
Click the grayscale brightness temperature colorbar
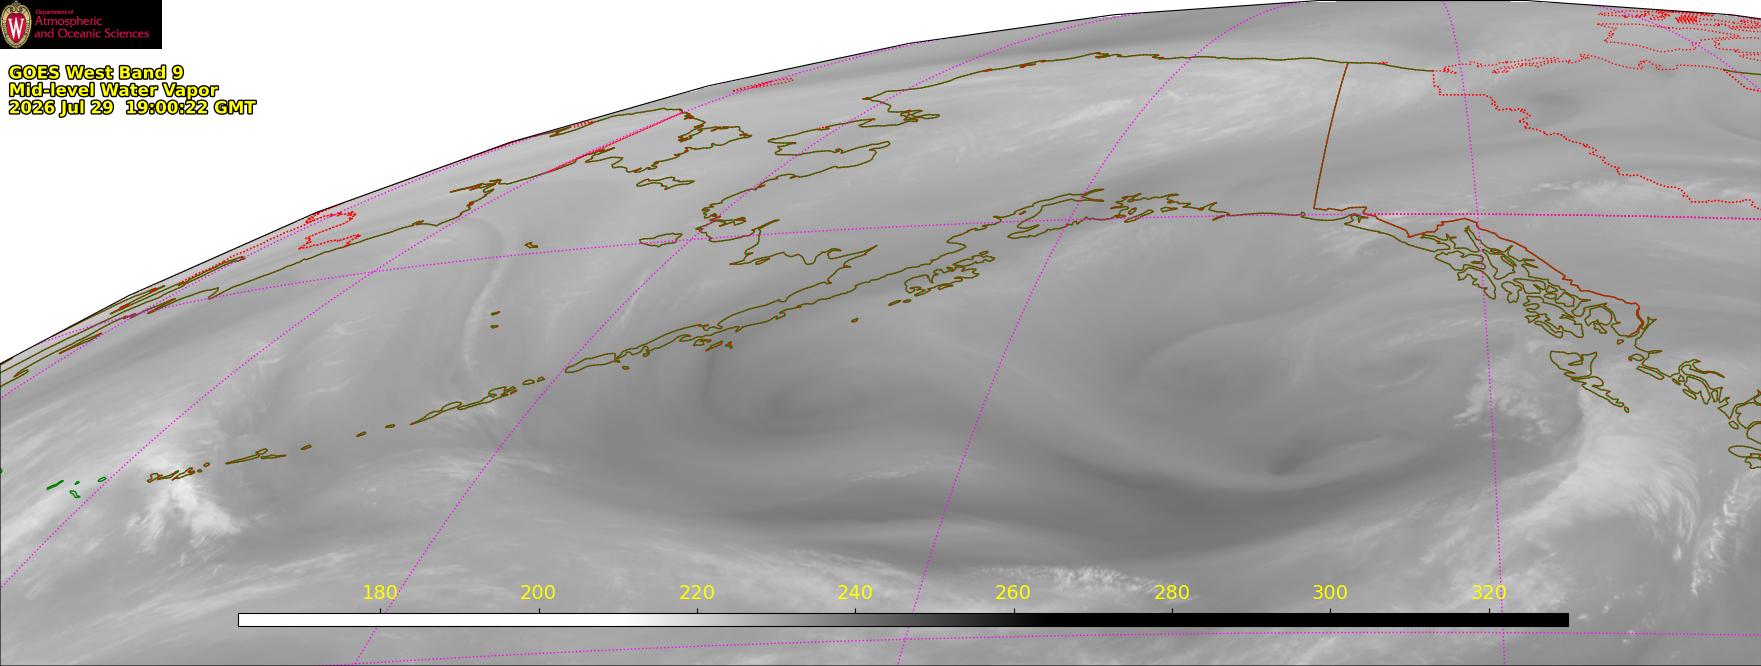tap(903, 620)
